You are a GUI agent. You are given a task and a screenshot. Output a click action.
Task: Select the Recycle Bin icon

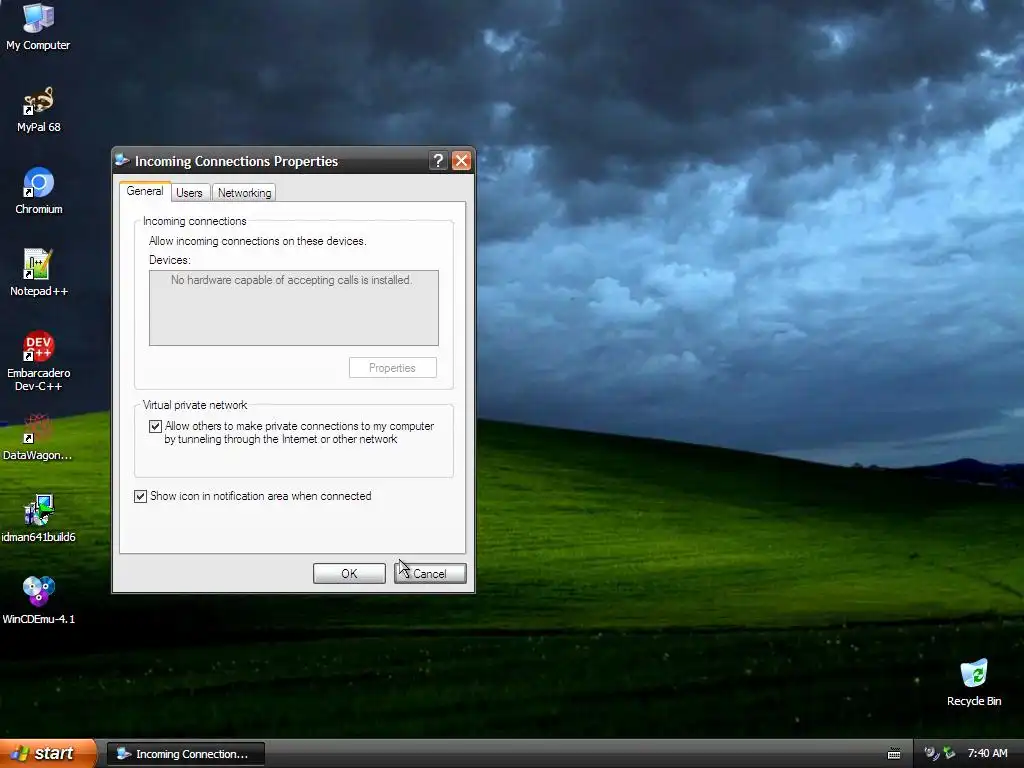coord(974,682)
